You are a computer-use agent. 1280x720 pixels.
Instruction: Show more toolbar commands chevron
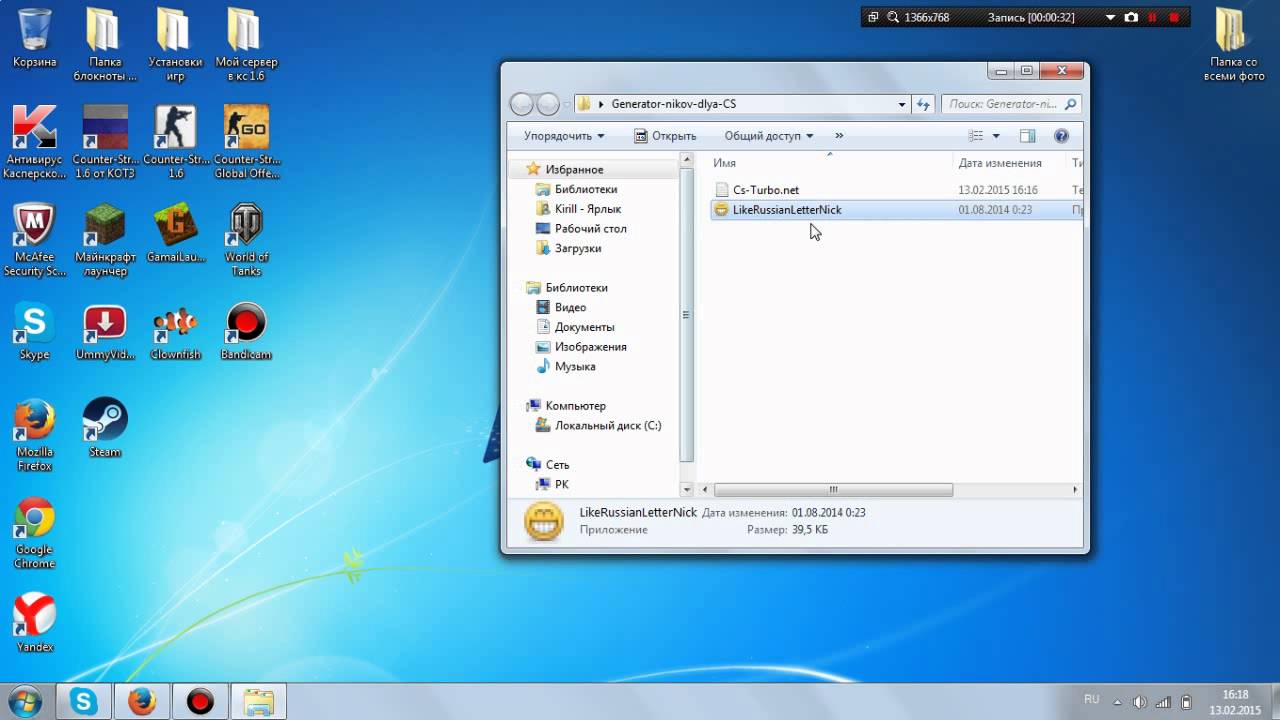coord(838,136)
